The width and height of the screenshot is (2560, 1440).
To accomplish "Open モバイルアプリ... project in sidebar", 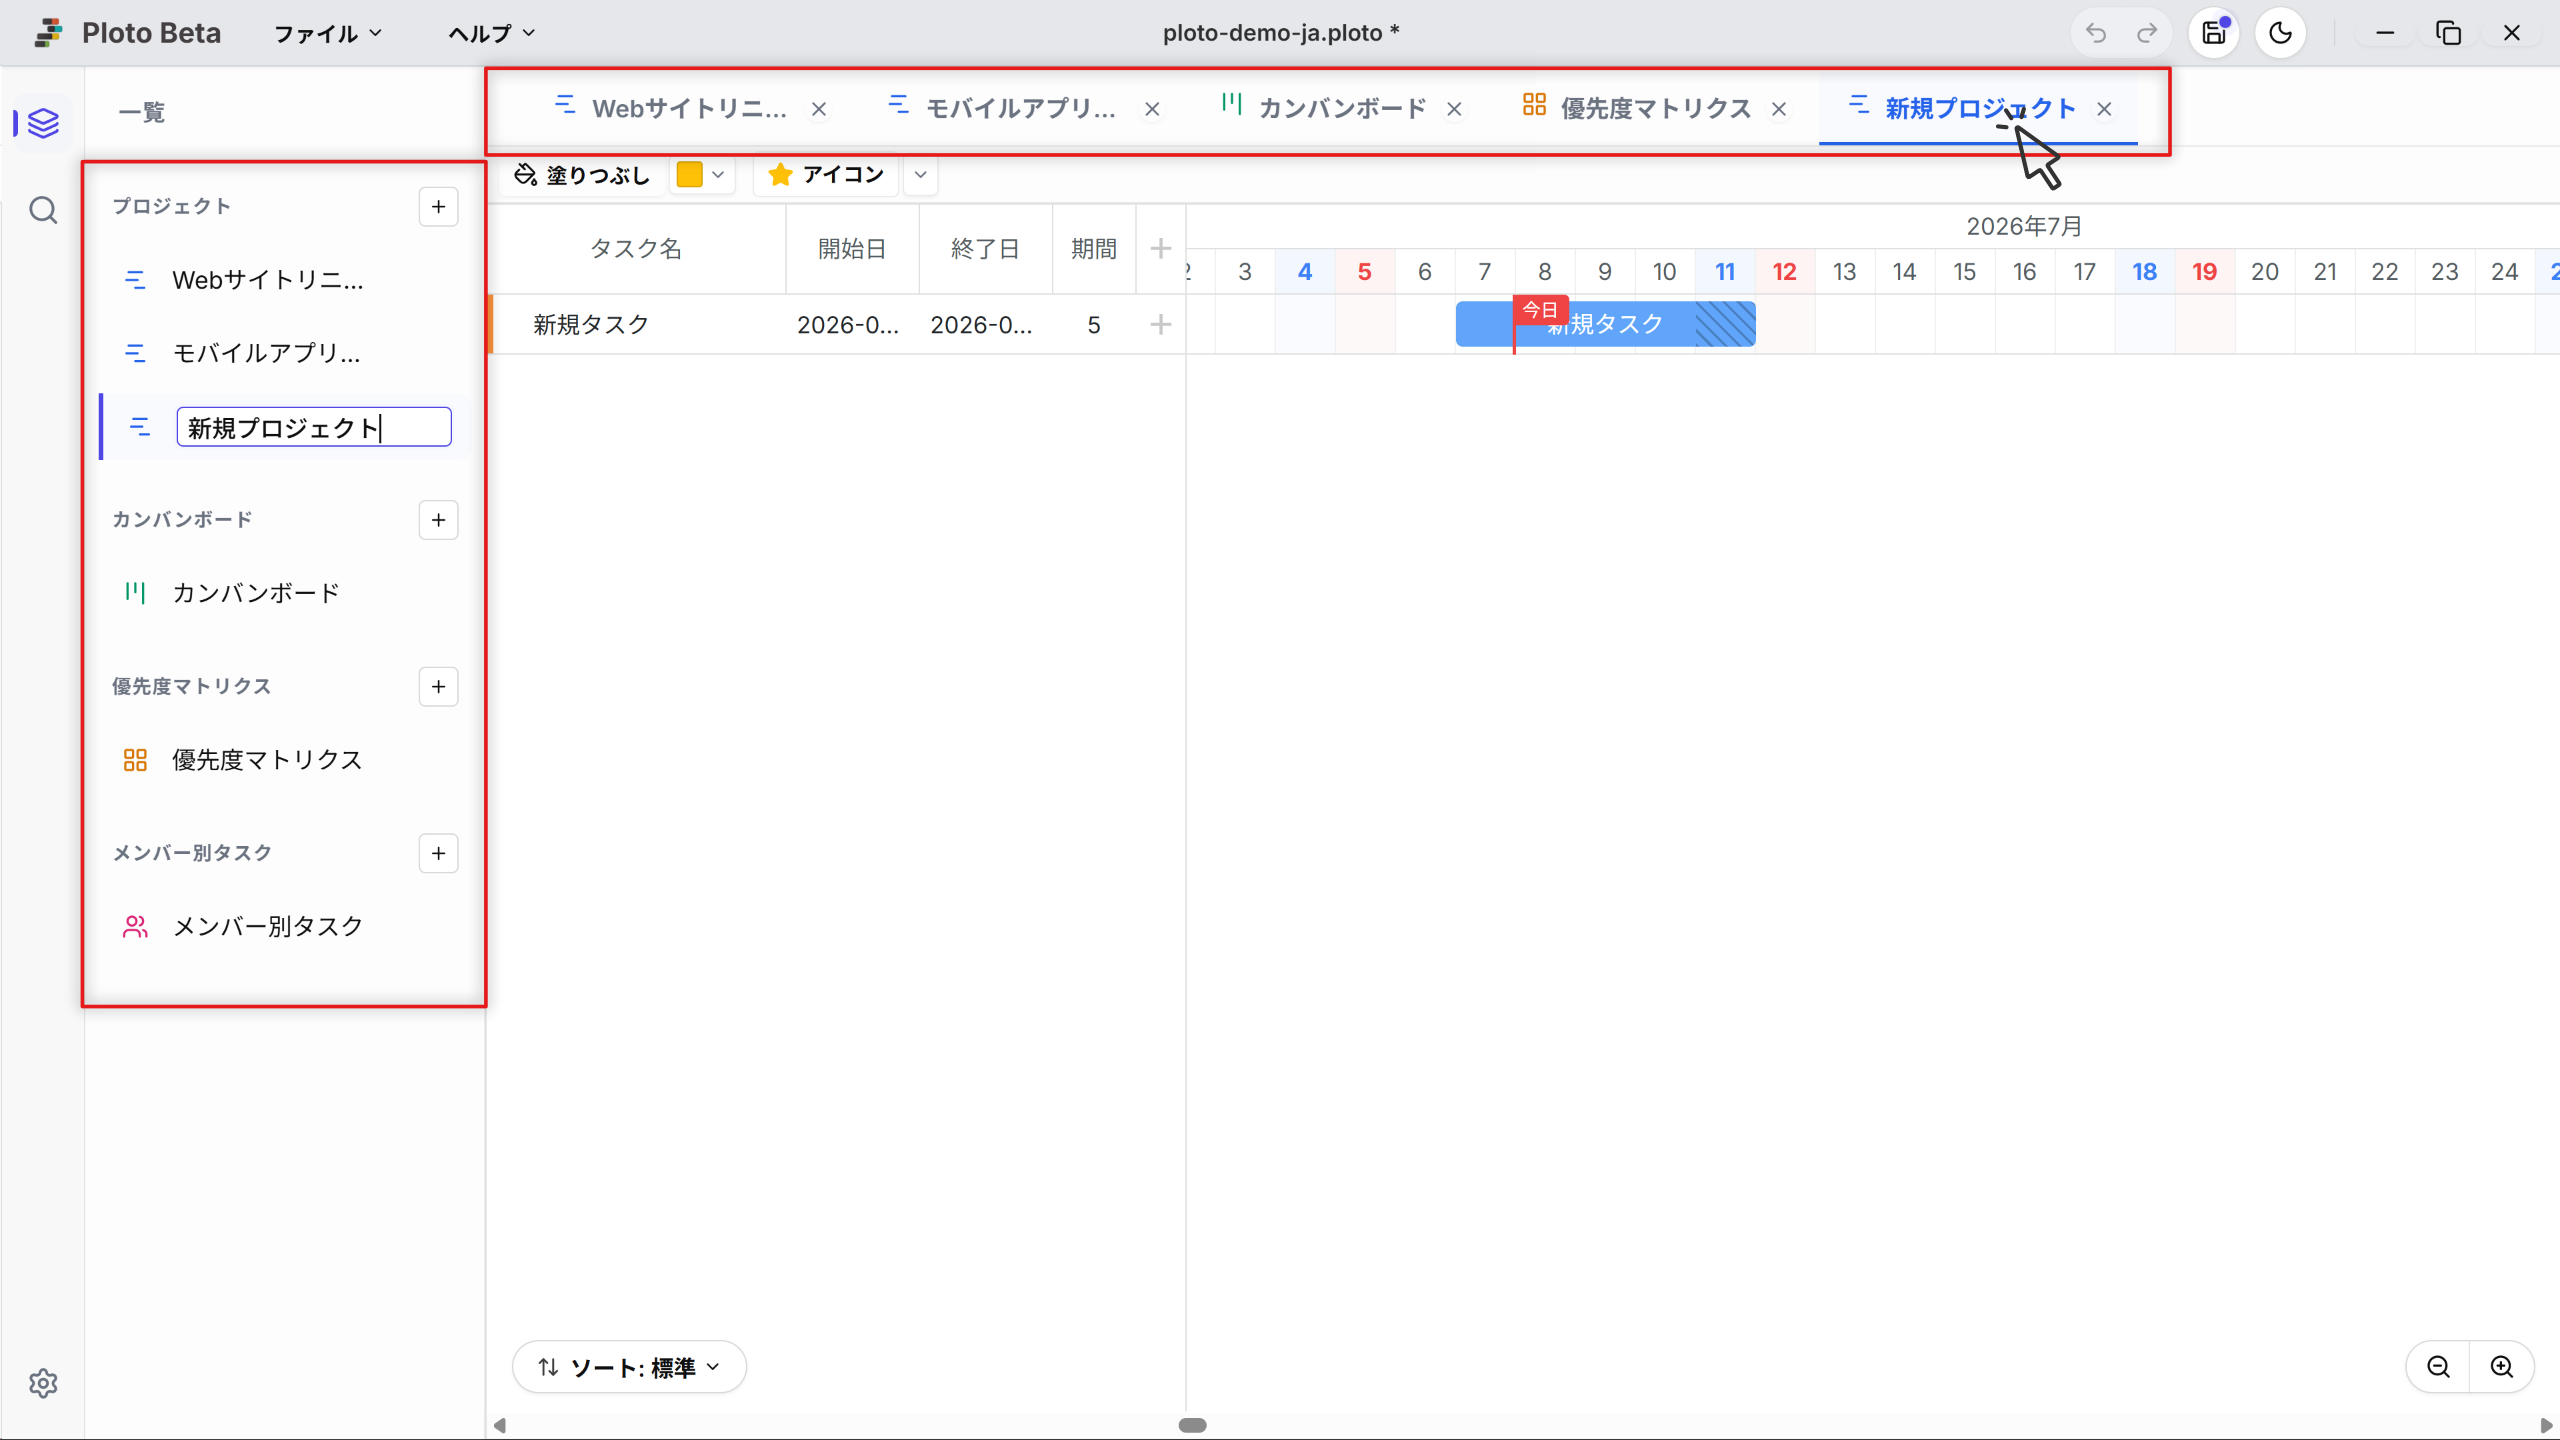I will pyautogui.click(x=284, y=353).
